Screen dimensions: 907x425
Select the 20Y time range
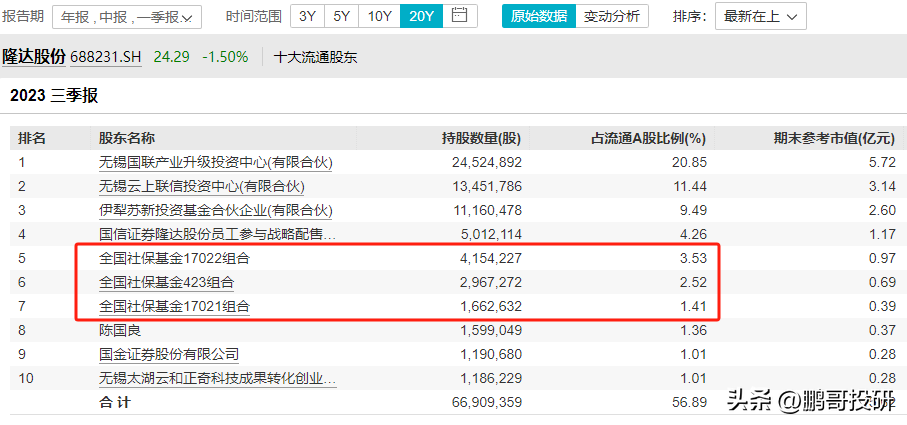[421, 16]
